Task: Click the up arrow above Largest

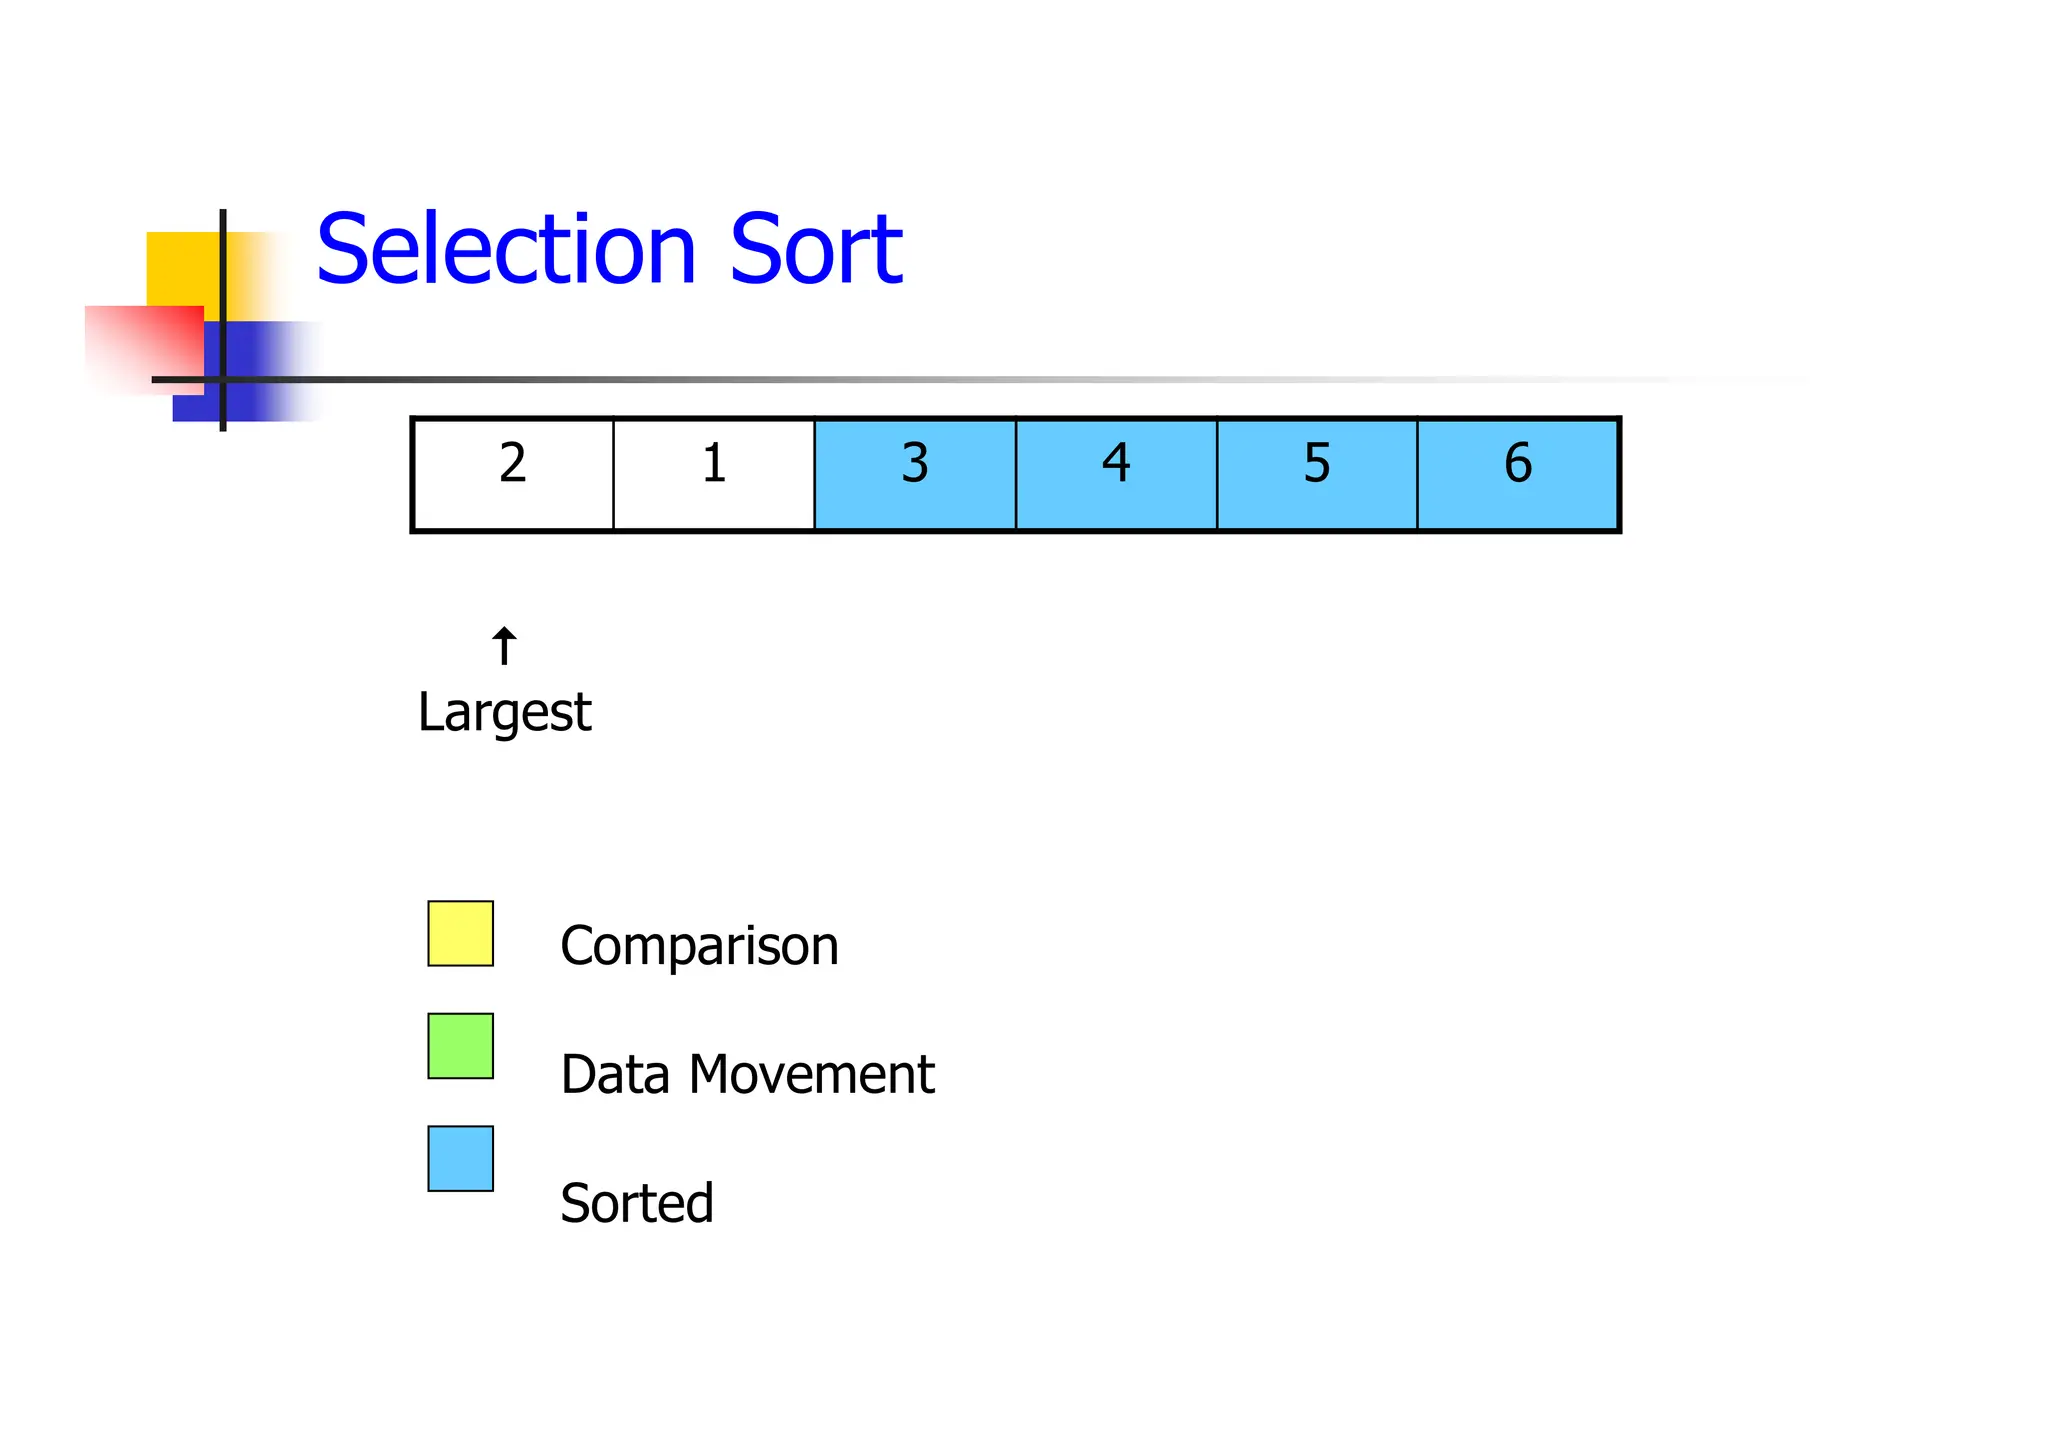Action: [504, 646]
